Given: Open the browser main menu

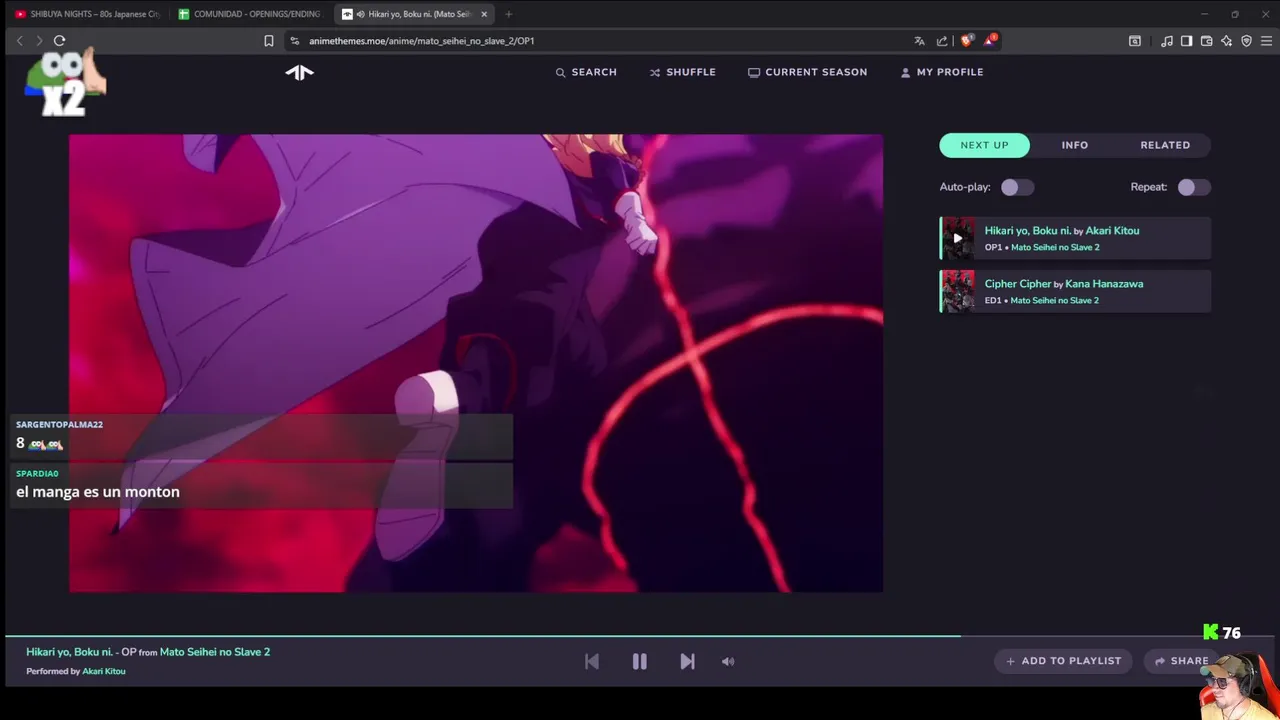Looking at the screenshot, I should coord(1266,41).
